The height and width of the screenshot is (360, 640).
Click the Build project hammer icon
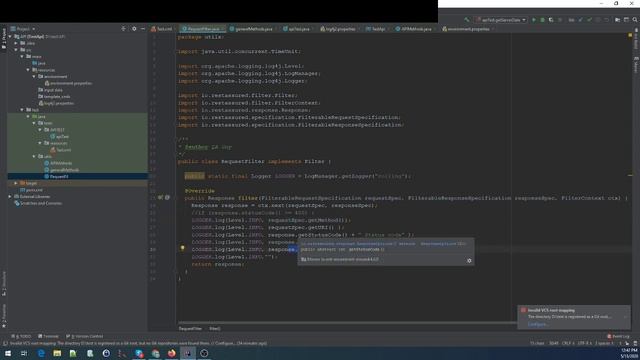pos(467,20)
